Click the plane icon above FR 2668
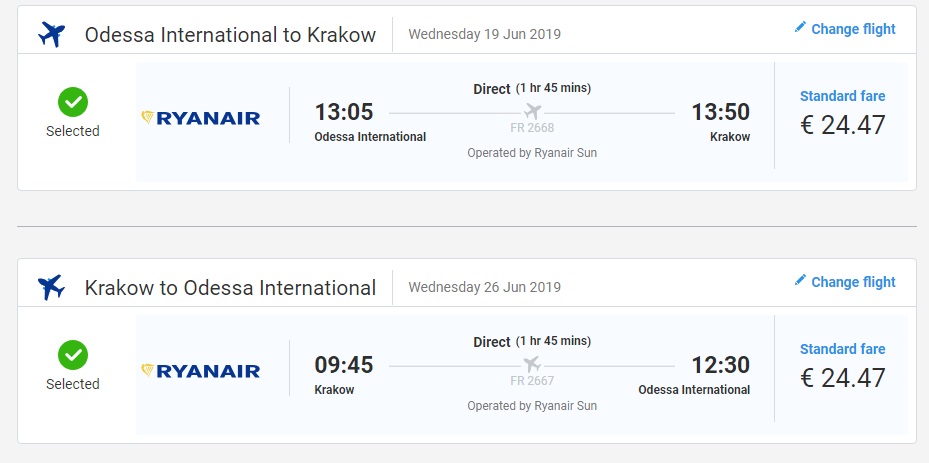Image resolution: width=929 pixels, height=463 pixels. pos(532,111)
